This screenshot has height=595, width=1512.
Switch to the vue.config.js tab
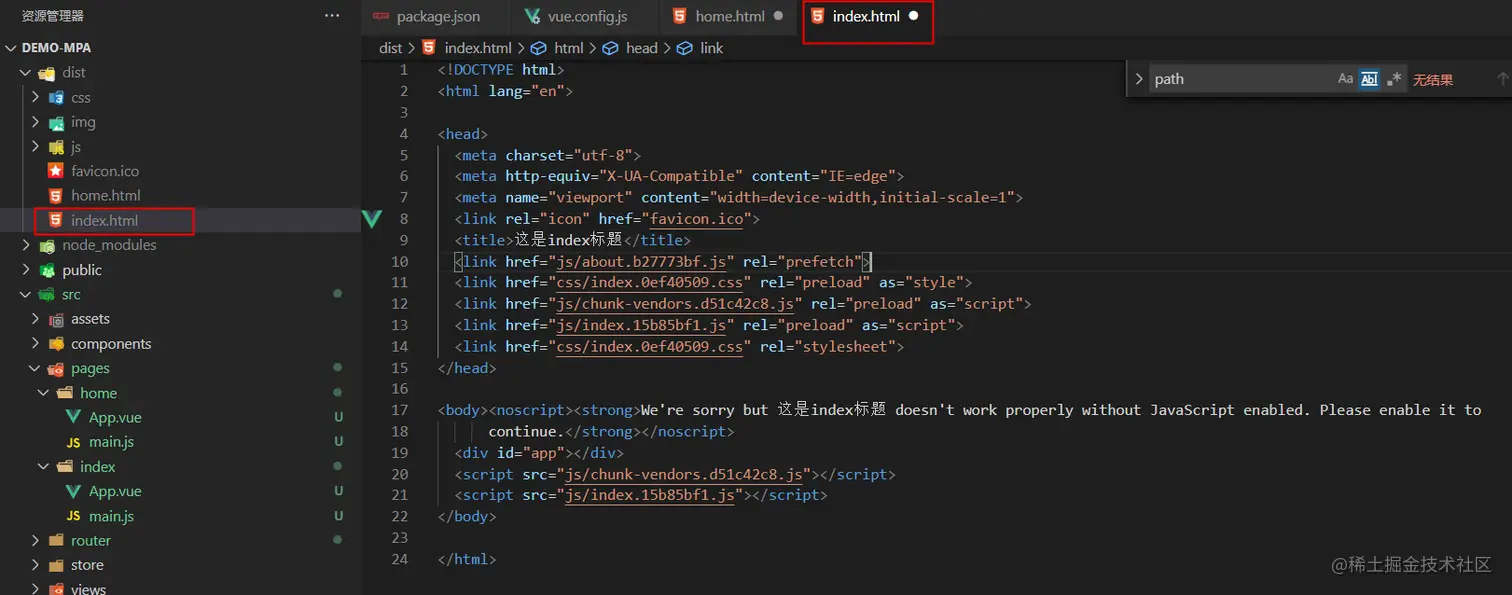tap(586, 17)
